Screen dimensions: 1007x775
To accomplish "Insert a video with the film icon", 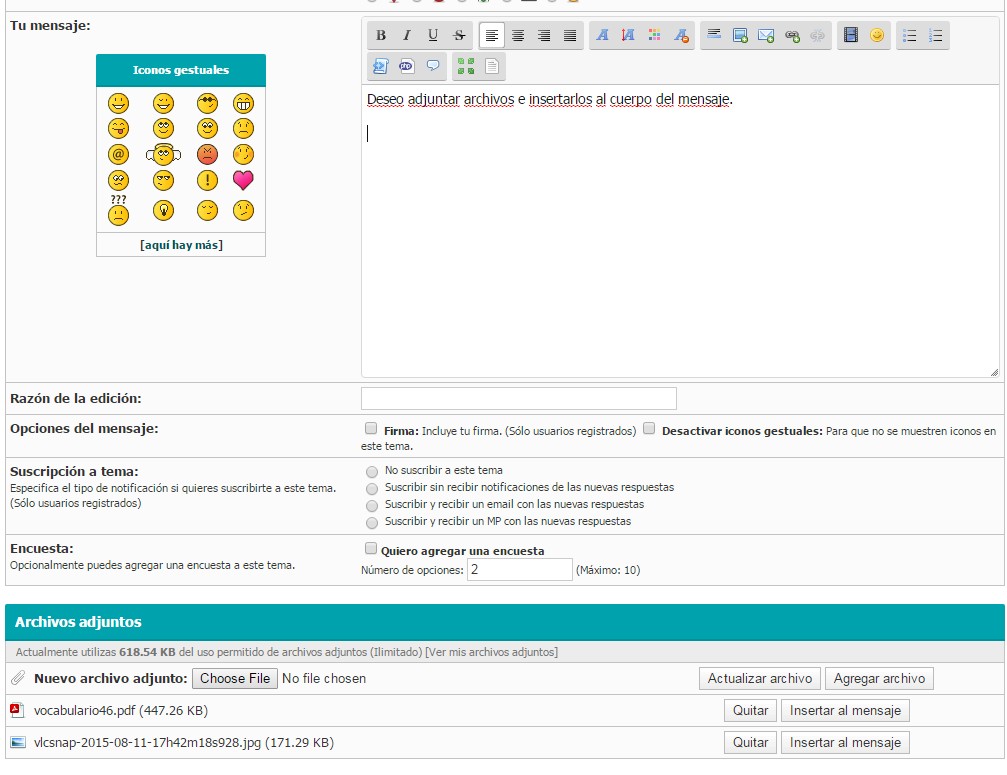I will [x=851, y=36].
